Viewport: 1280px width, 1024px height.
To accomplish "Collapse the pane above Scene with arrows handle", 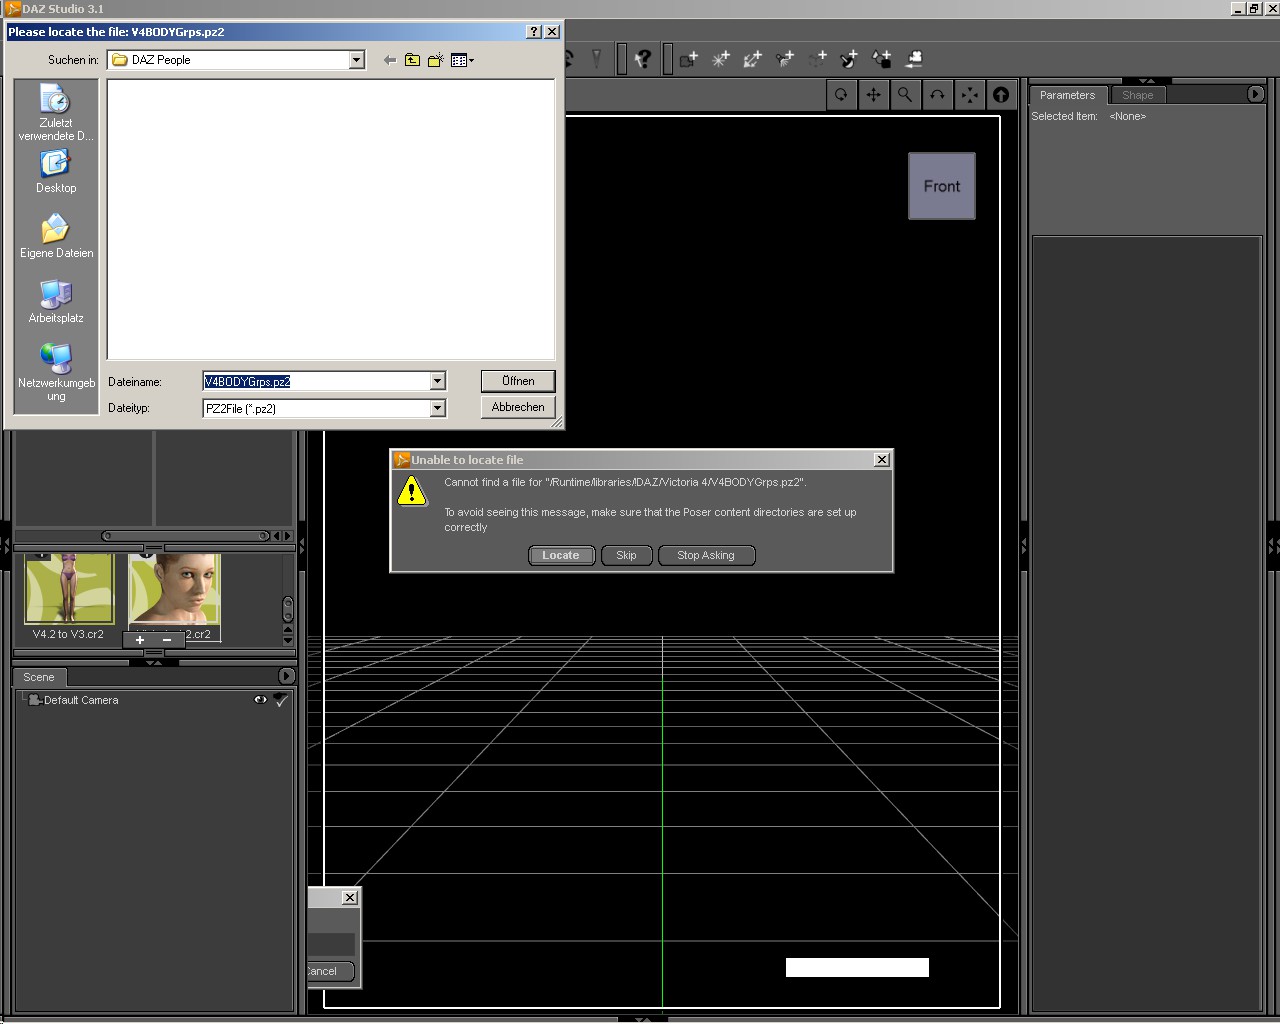I will coord(154,662).
